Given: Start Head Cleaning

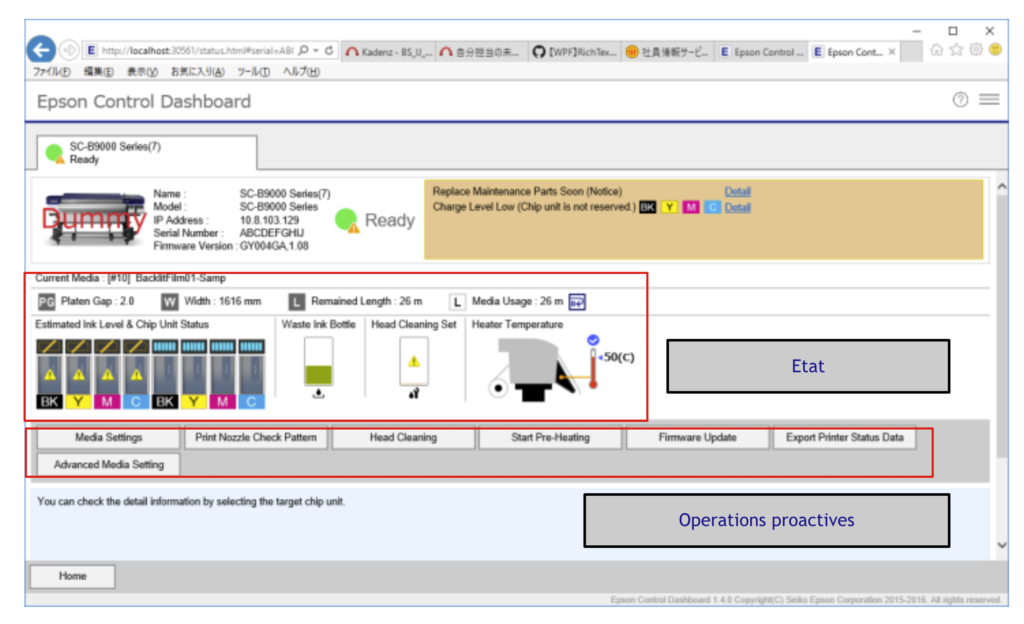Looking at the screenshot, I should tap(404, 437).
